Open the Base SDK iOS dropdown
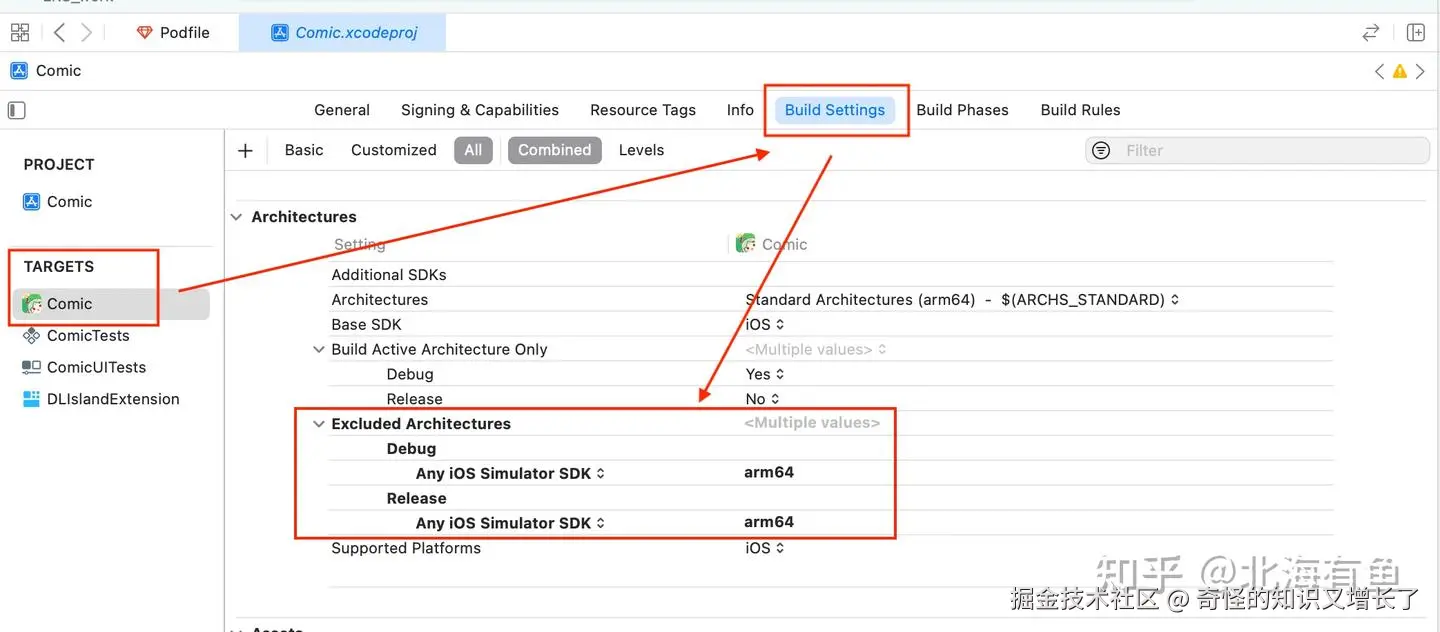This screenshot has height=632, width=1440. [765, 325]
